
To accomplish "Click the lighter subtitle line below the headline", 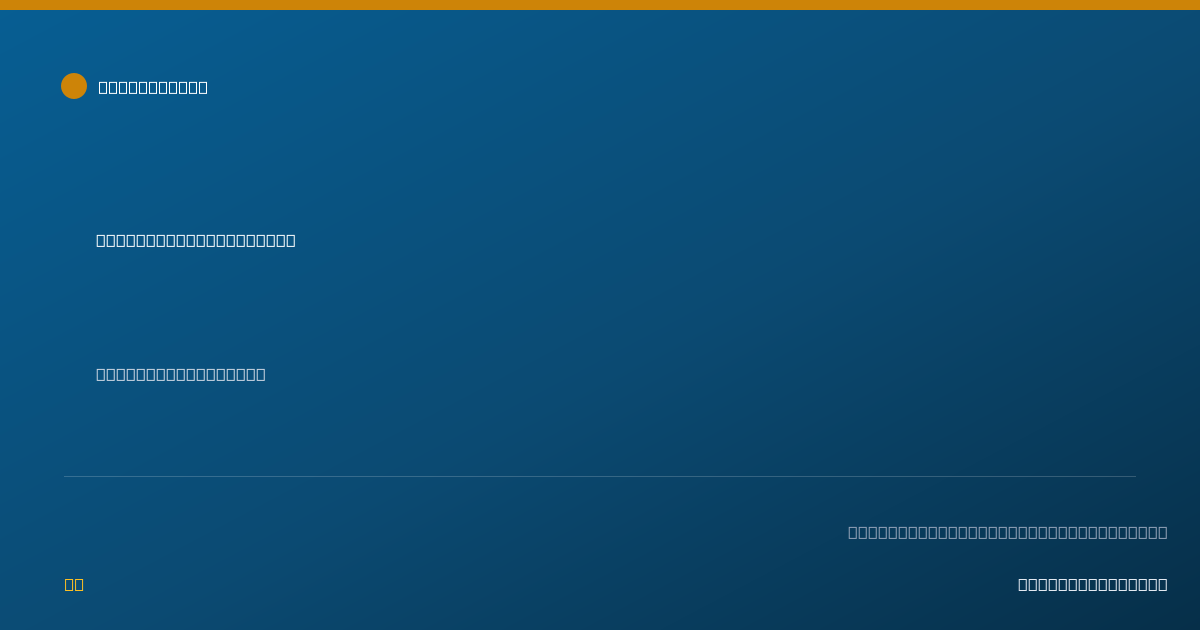I will tap(181, 374).
